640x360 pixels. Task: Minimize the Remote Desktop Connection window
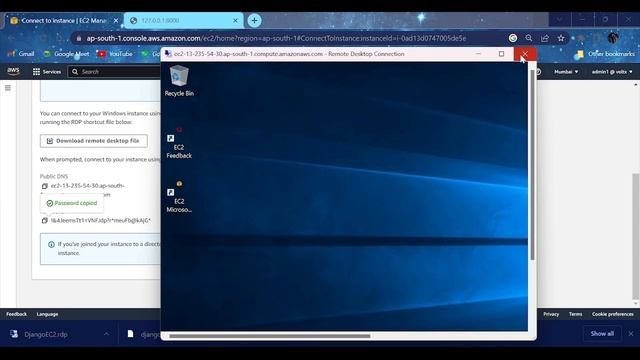pyautogui.click(x=478, y=54)
